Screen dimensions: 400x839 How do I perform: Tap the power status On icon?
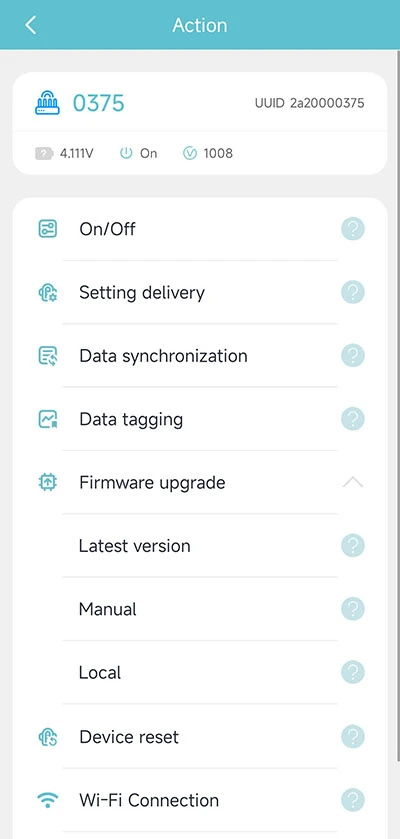point(126,154)
